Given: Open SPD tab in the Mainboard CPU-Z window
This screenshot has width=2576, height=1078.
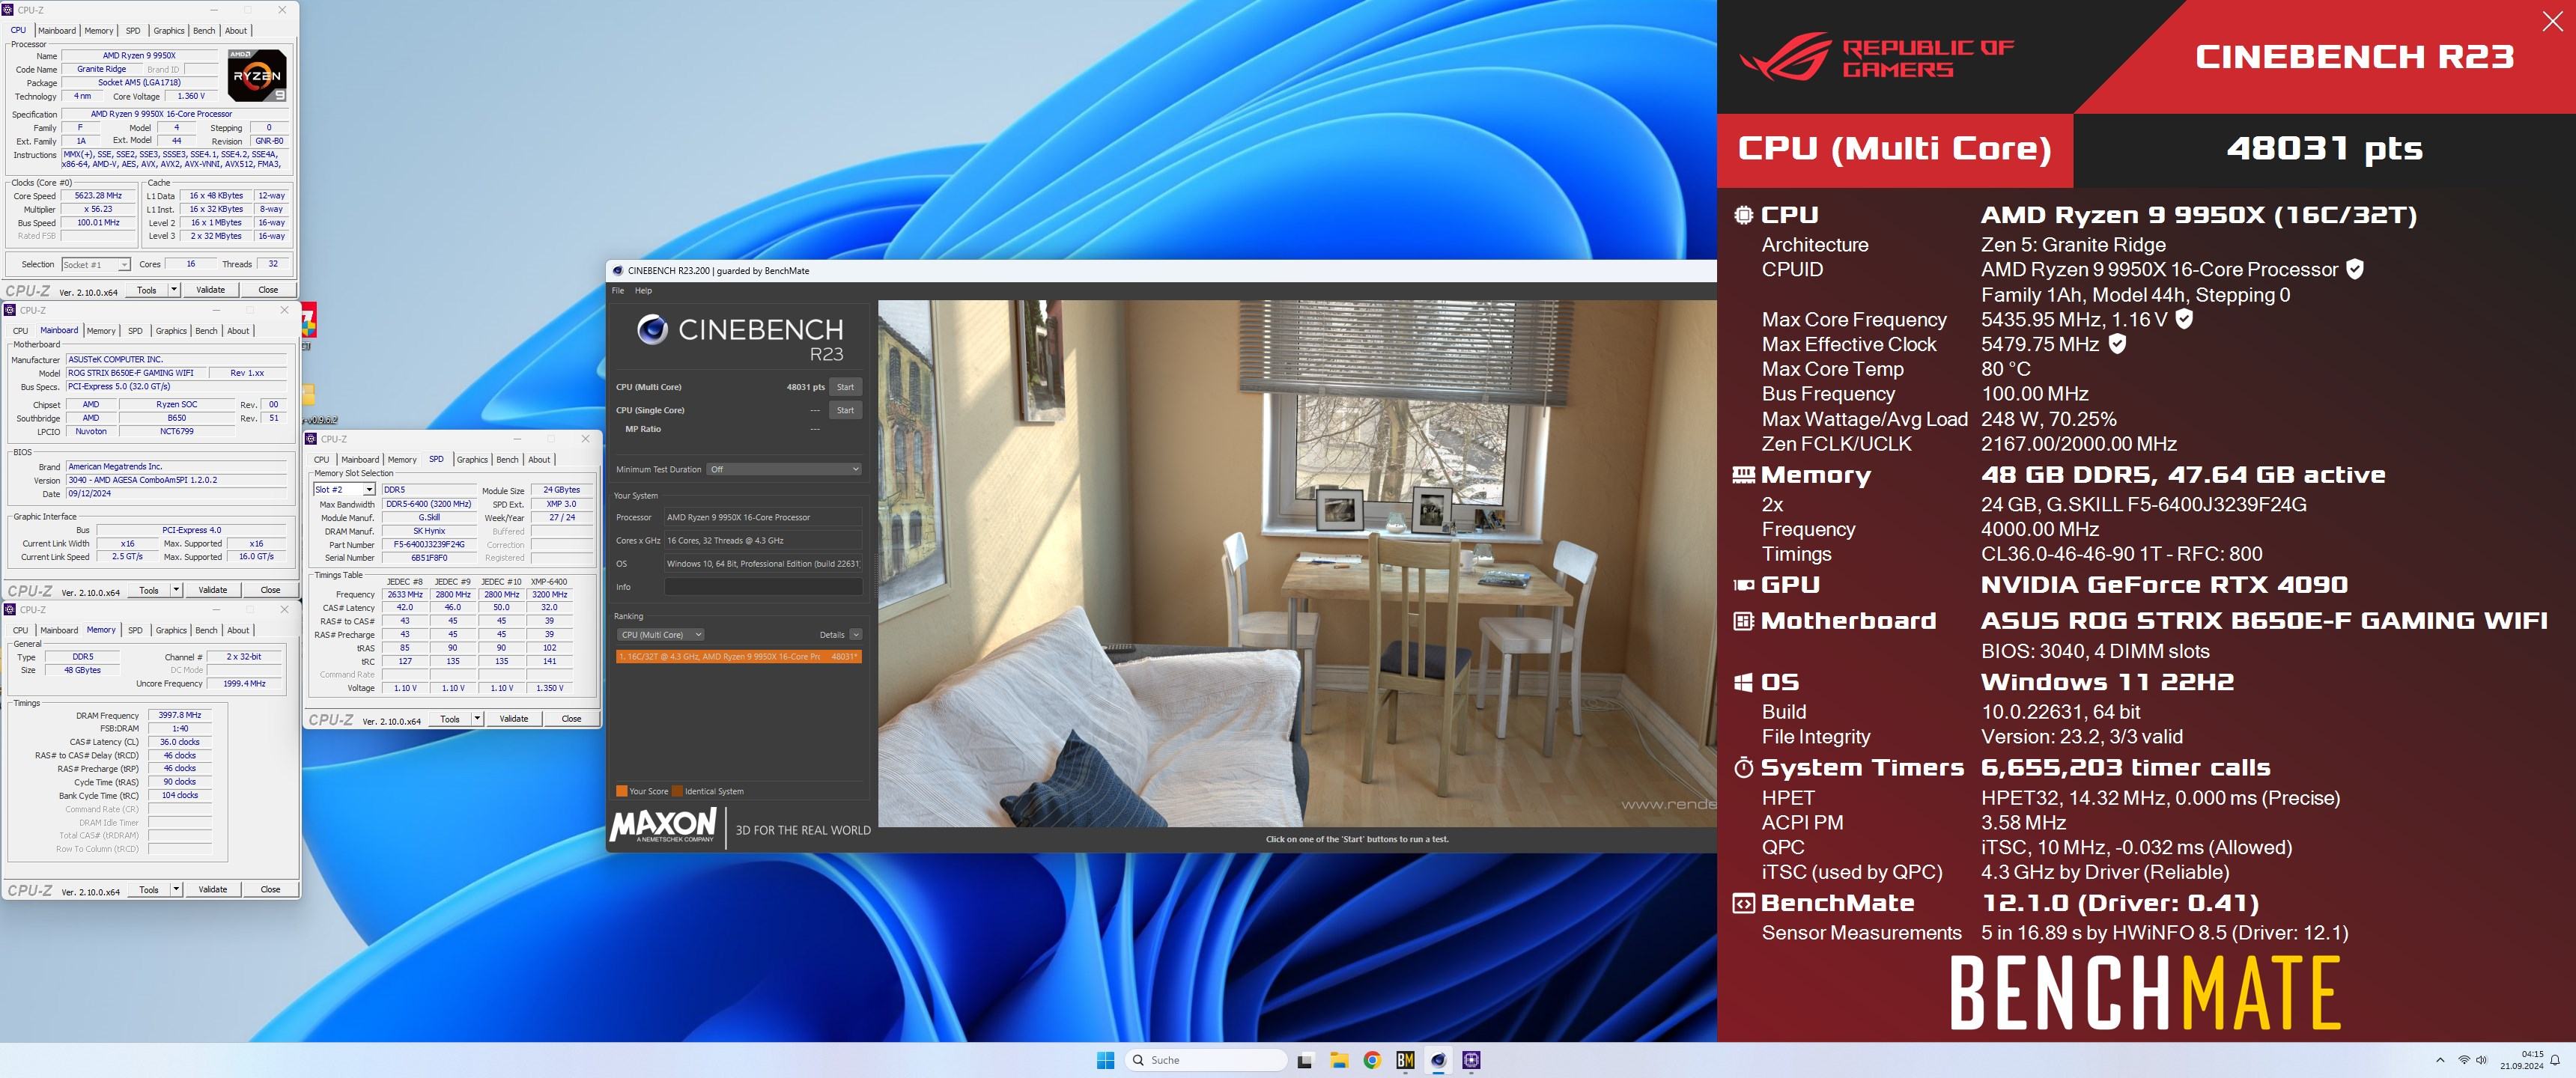Looking at the screenshot, I should tap(135, 331).
